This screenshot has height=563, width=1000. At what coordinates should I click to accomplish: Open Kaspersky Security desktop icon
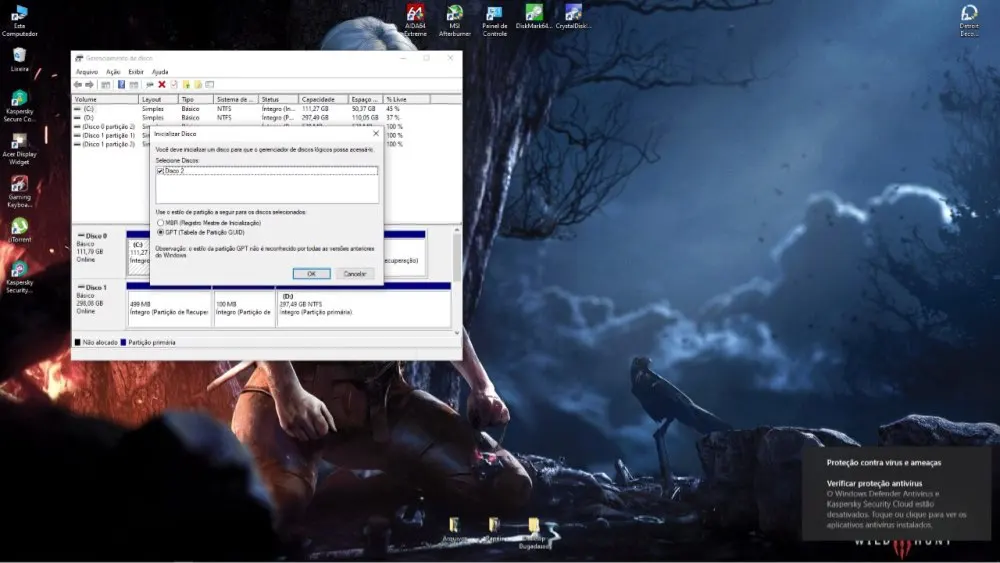click(19, 277)
